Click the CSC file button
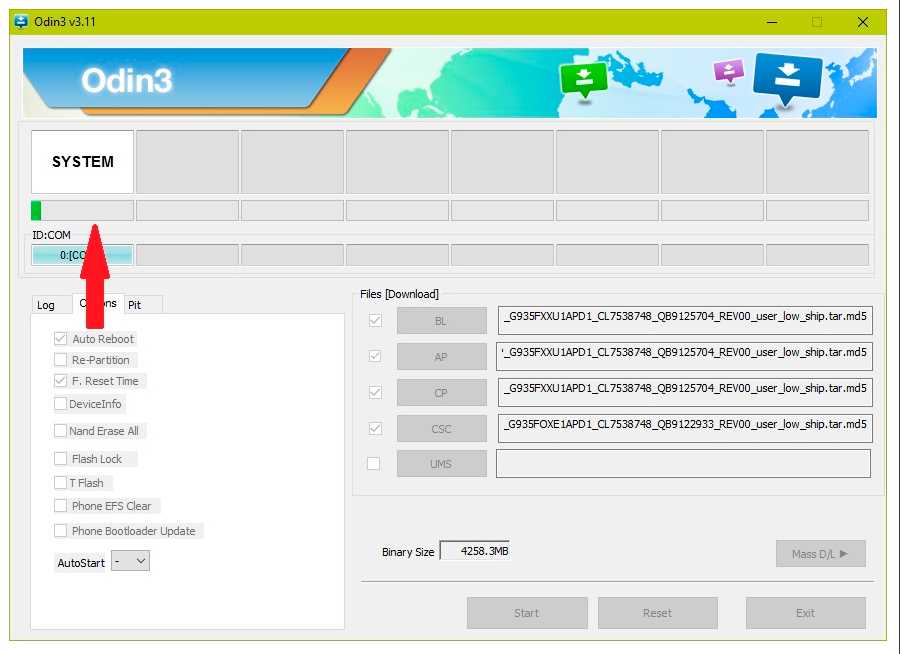 click(441, 428)
